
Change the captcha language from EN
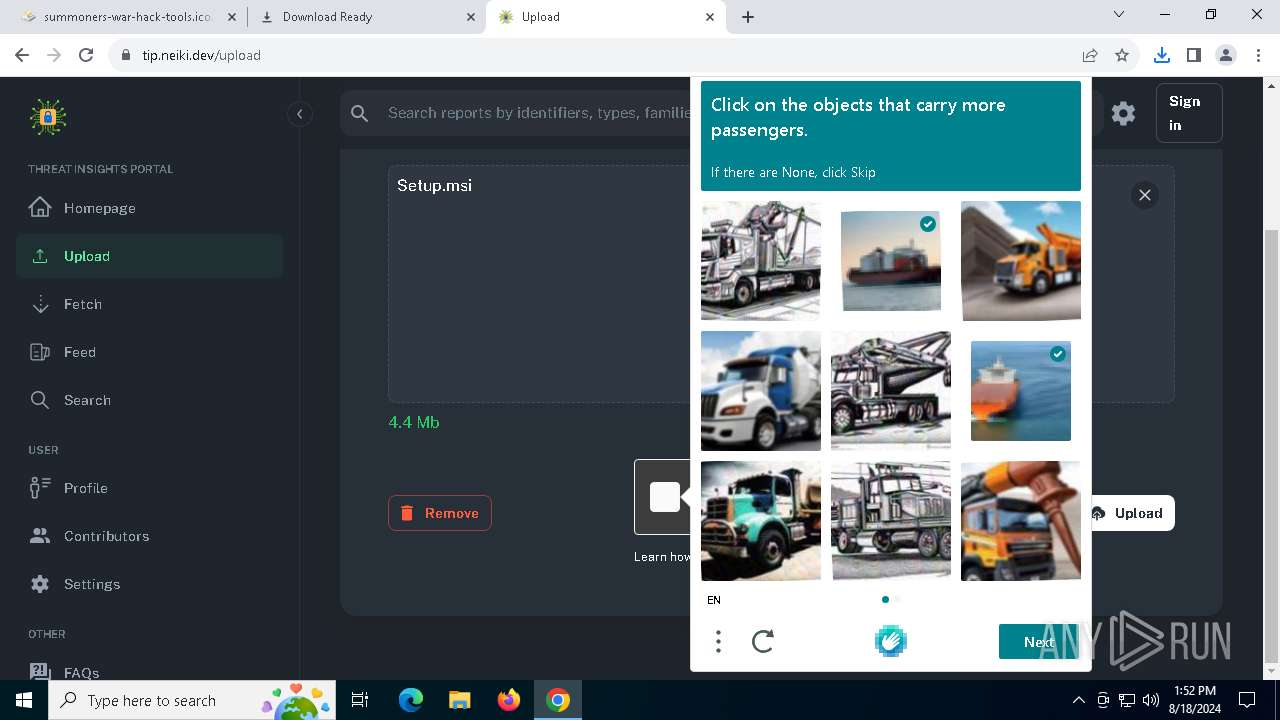click(714, 600)
